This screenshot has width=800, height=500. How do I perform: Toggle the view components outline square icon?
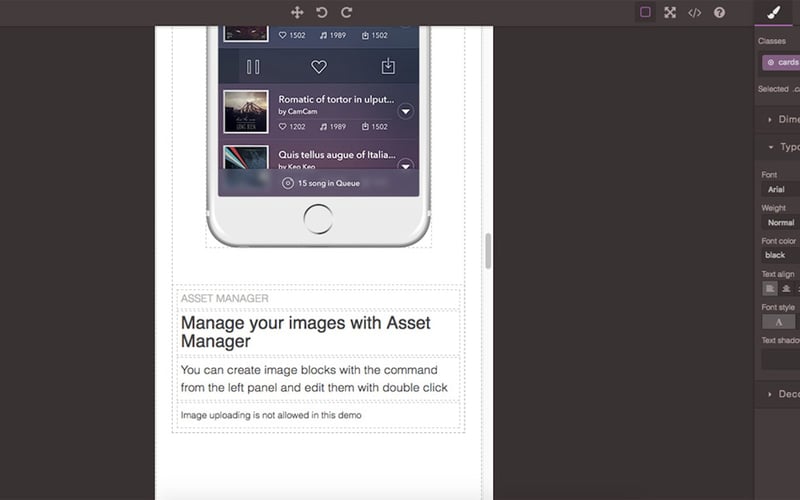click(x=645, y=12)
